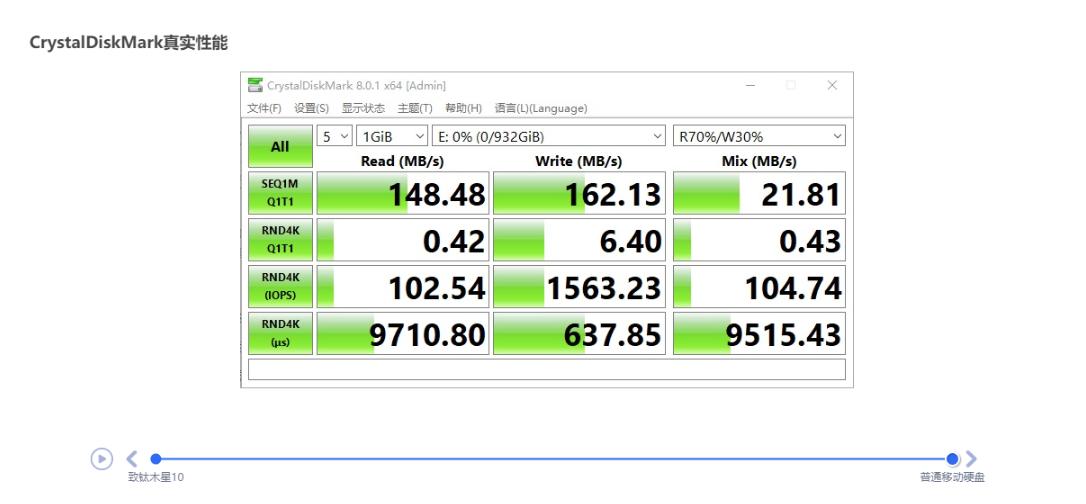Click the Write (MB/s) column header

[579, 161]
